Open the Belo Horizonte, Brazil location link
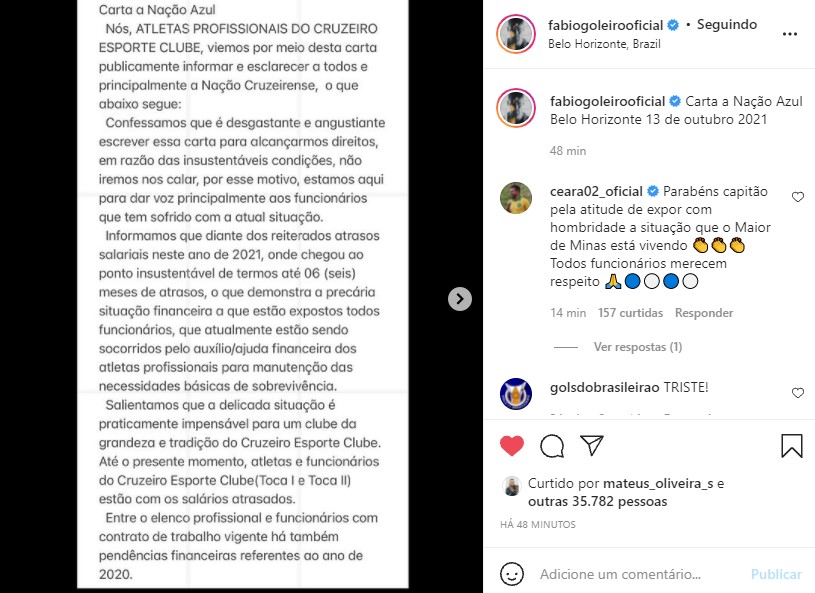The image size is (815, 593). pos(604,44)
